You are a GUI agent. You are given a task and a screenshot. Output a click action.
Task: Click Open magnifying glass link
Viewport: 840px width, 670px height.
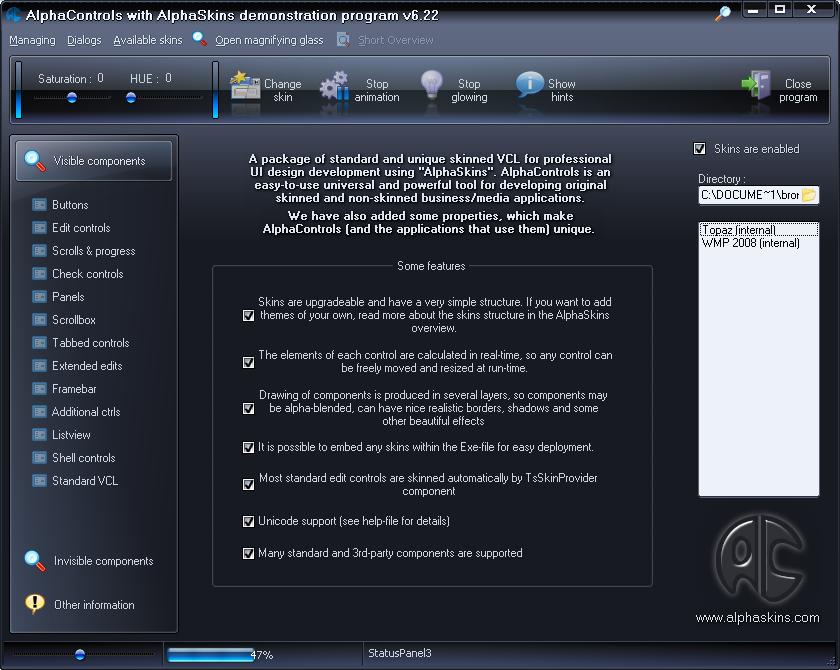(x=268, y=40)
